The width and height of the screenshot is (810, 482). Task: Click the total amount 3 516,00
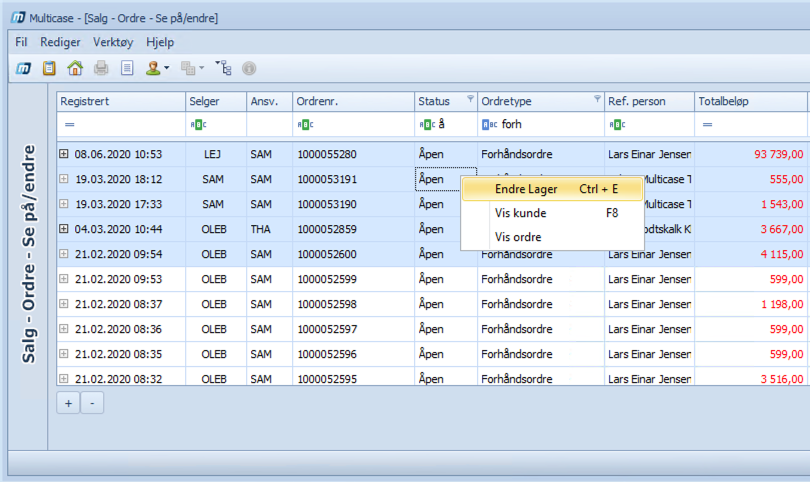click(x=782, y=379)
